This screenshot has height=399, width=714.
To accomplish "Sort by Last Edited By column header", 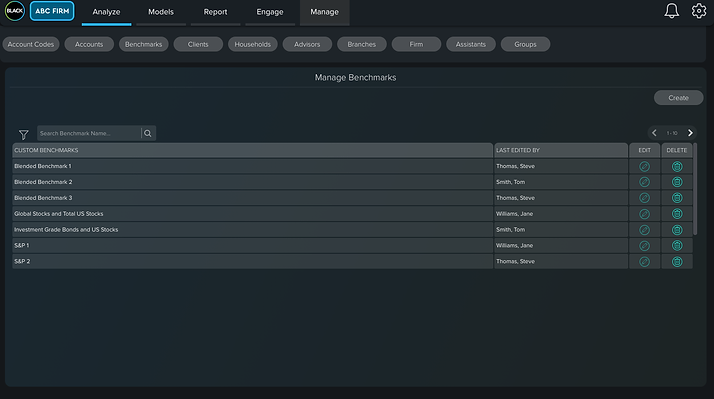I will pyautogui.click(x=561, y=150).
